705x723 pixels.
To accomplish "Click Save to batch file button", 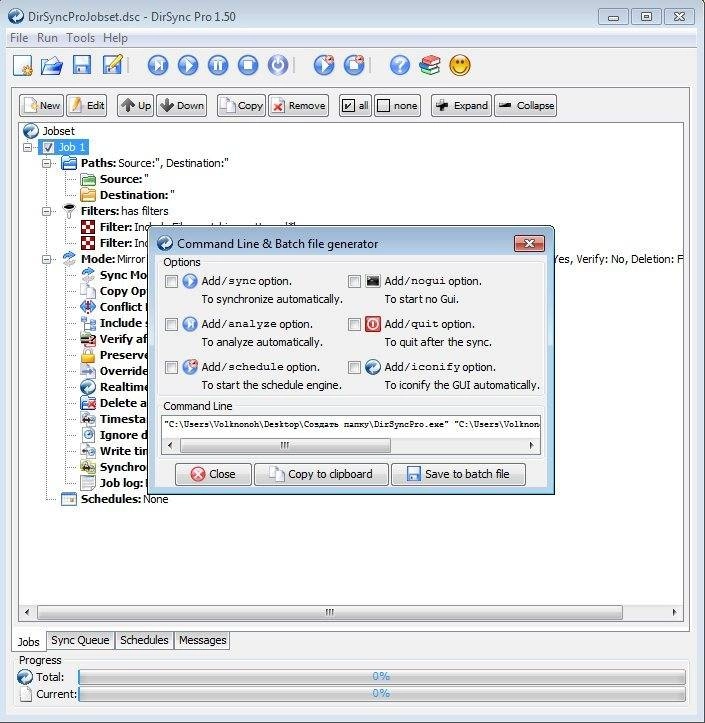I will pyautogui.click(x=458, y=474).
